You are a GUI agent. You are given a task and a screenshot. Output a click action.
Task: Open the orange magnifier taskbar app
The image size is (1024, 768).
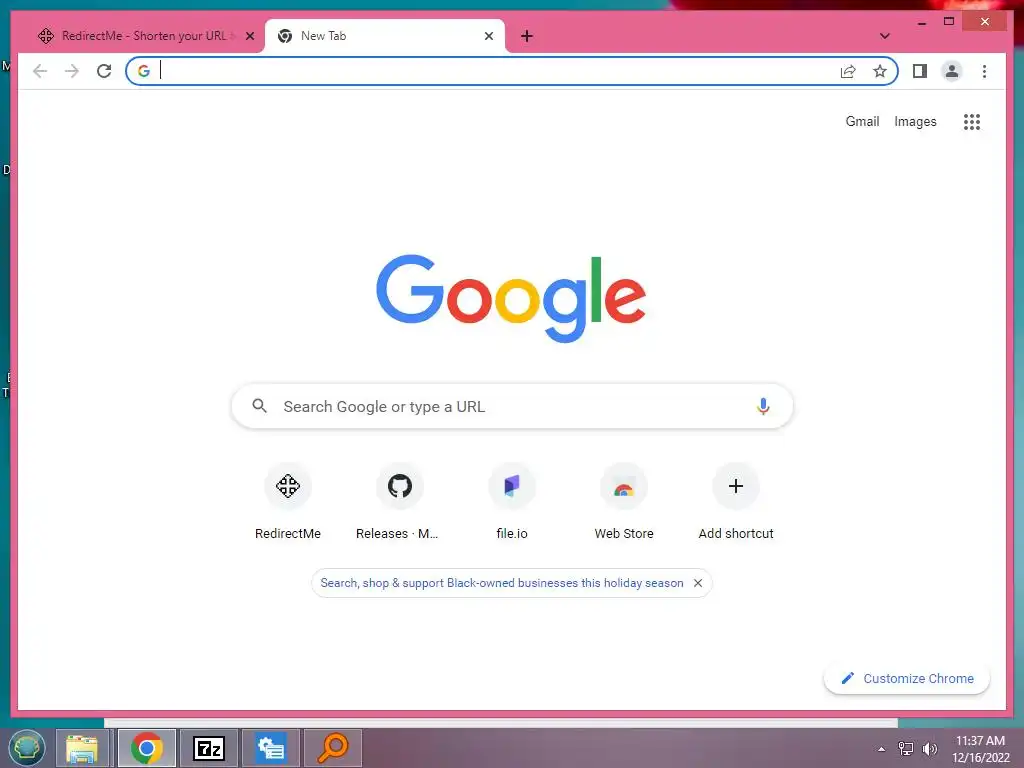pyautogui.click(x=332, y=748)
